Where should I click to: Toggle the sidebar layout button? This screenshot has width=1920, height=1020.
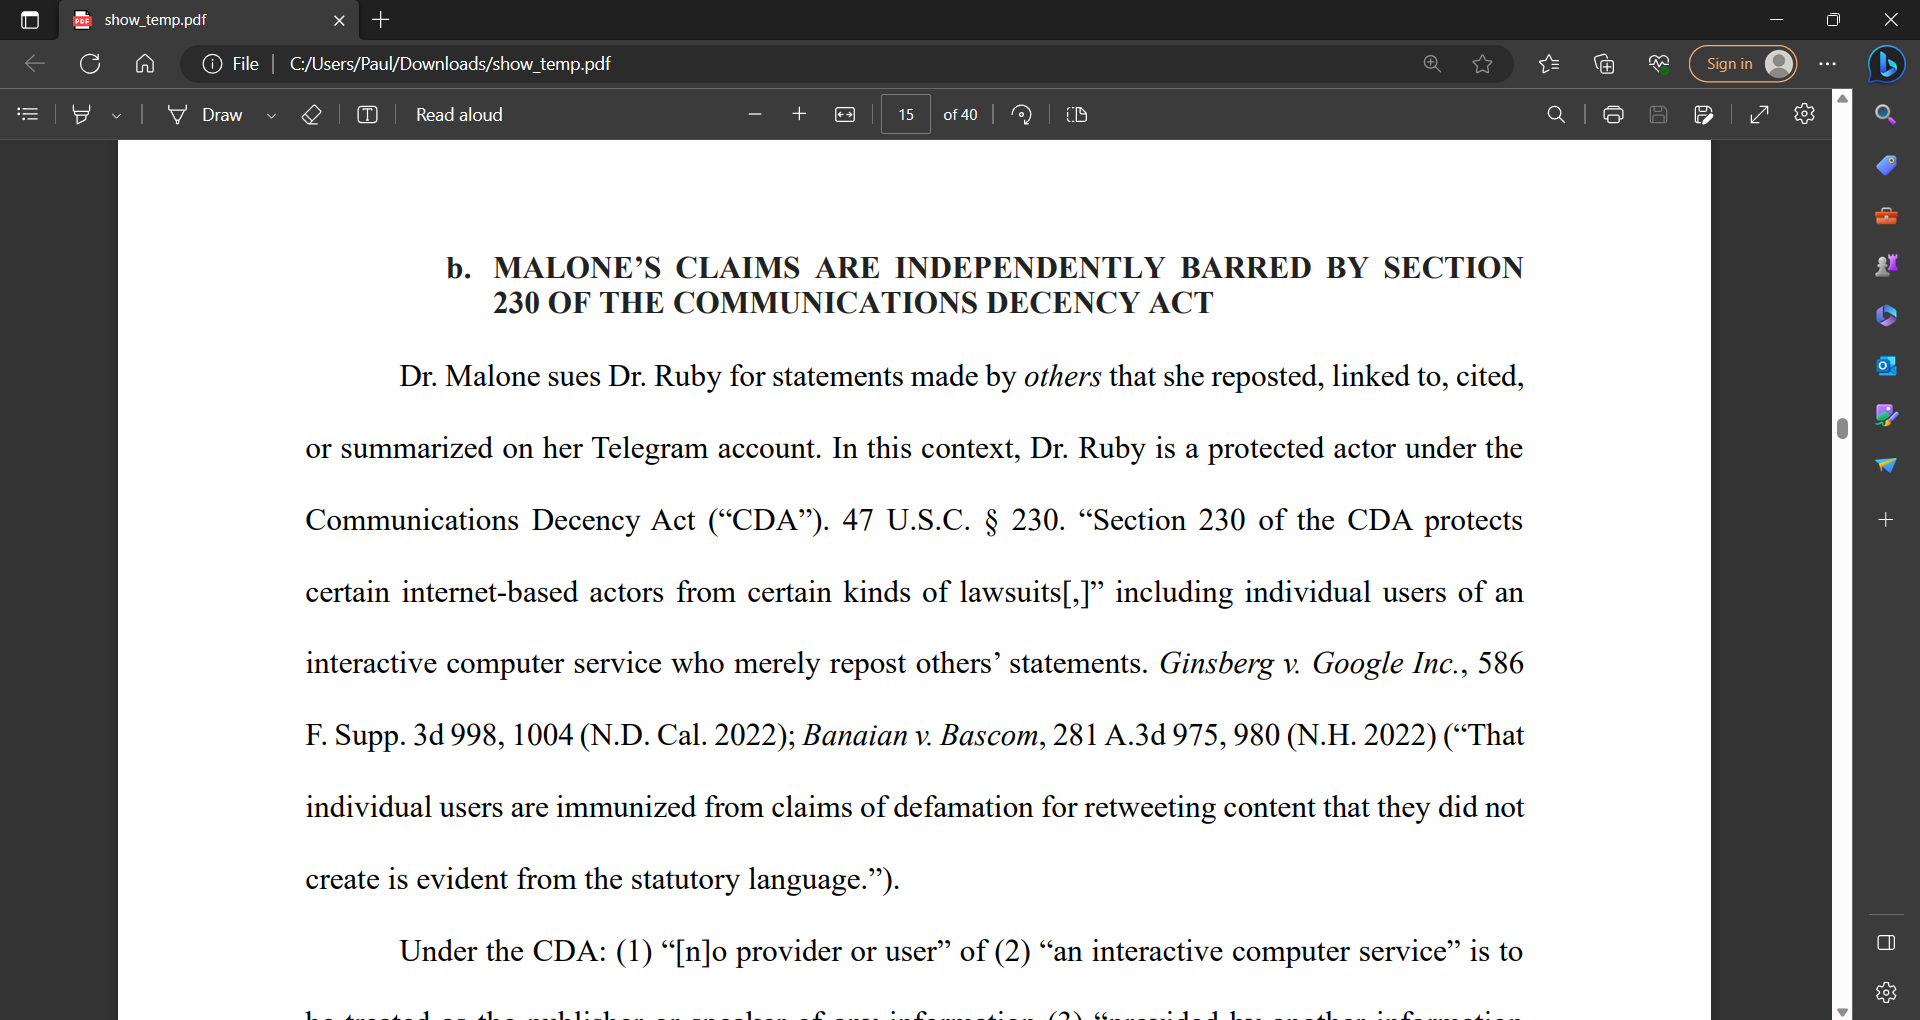click(x=1886, y=943)
